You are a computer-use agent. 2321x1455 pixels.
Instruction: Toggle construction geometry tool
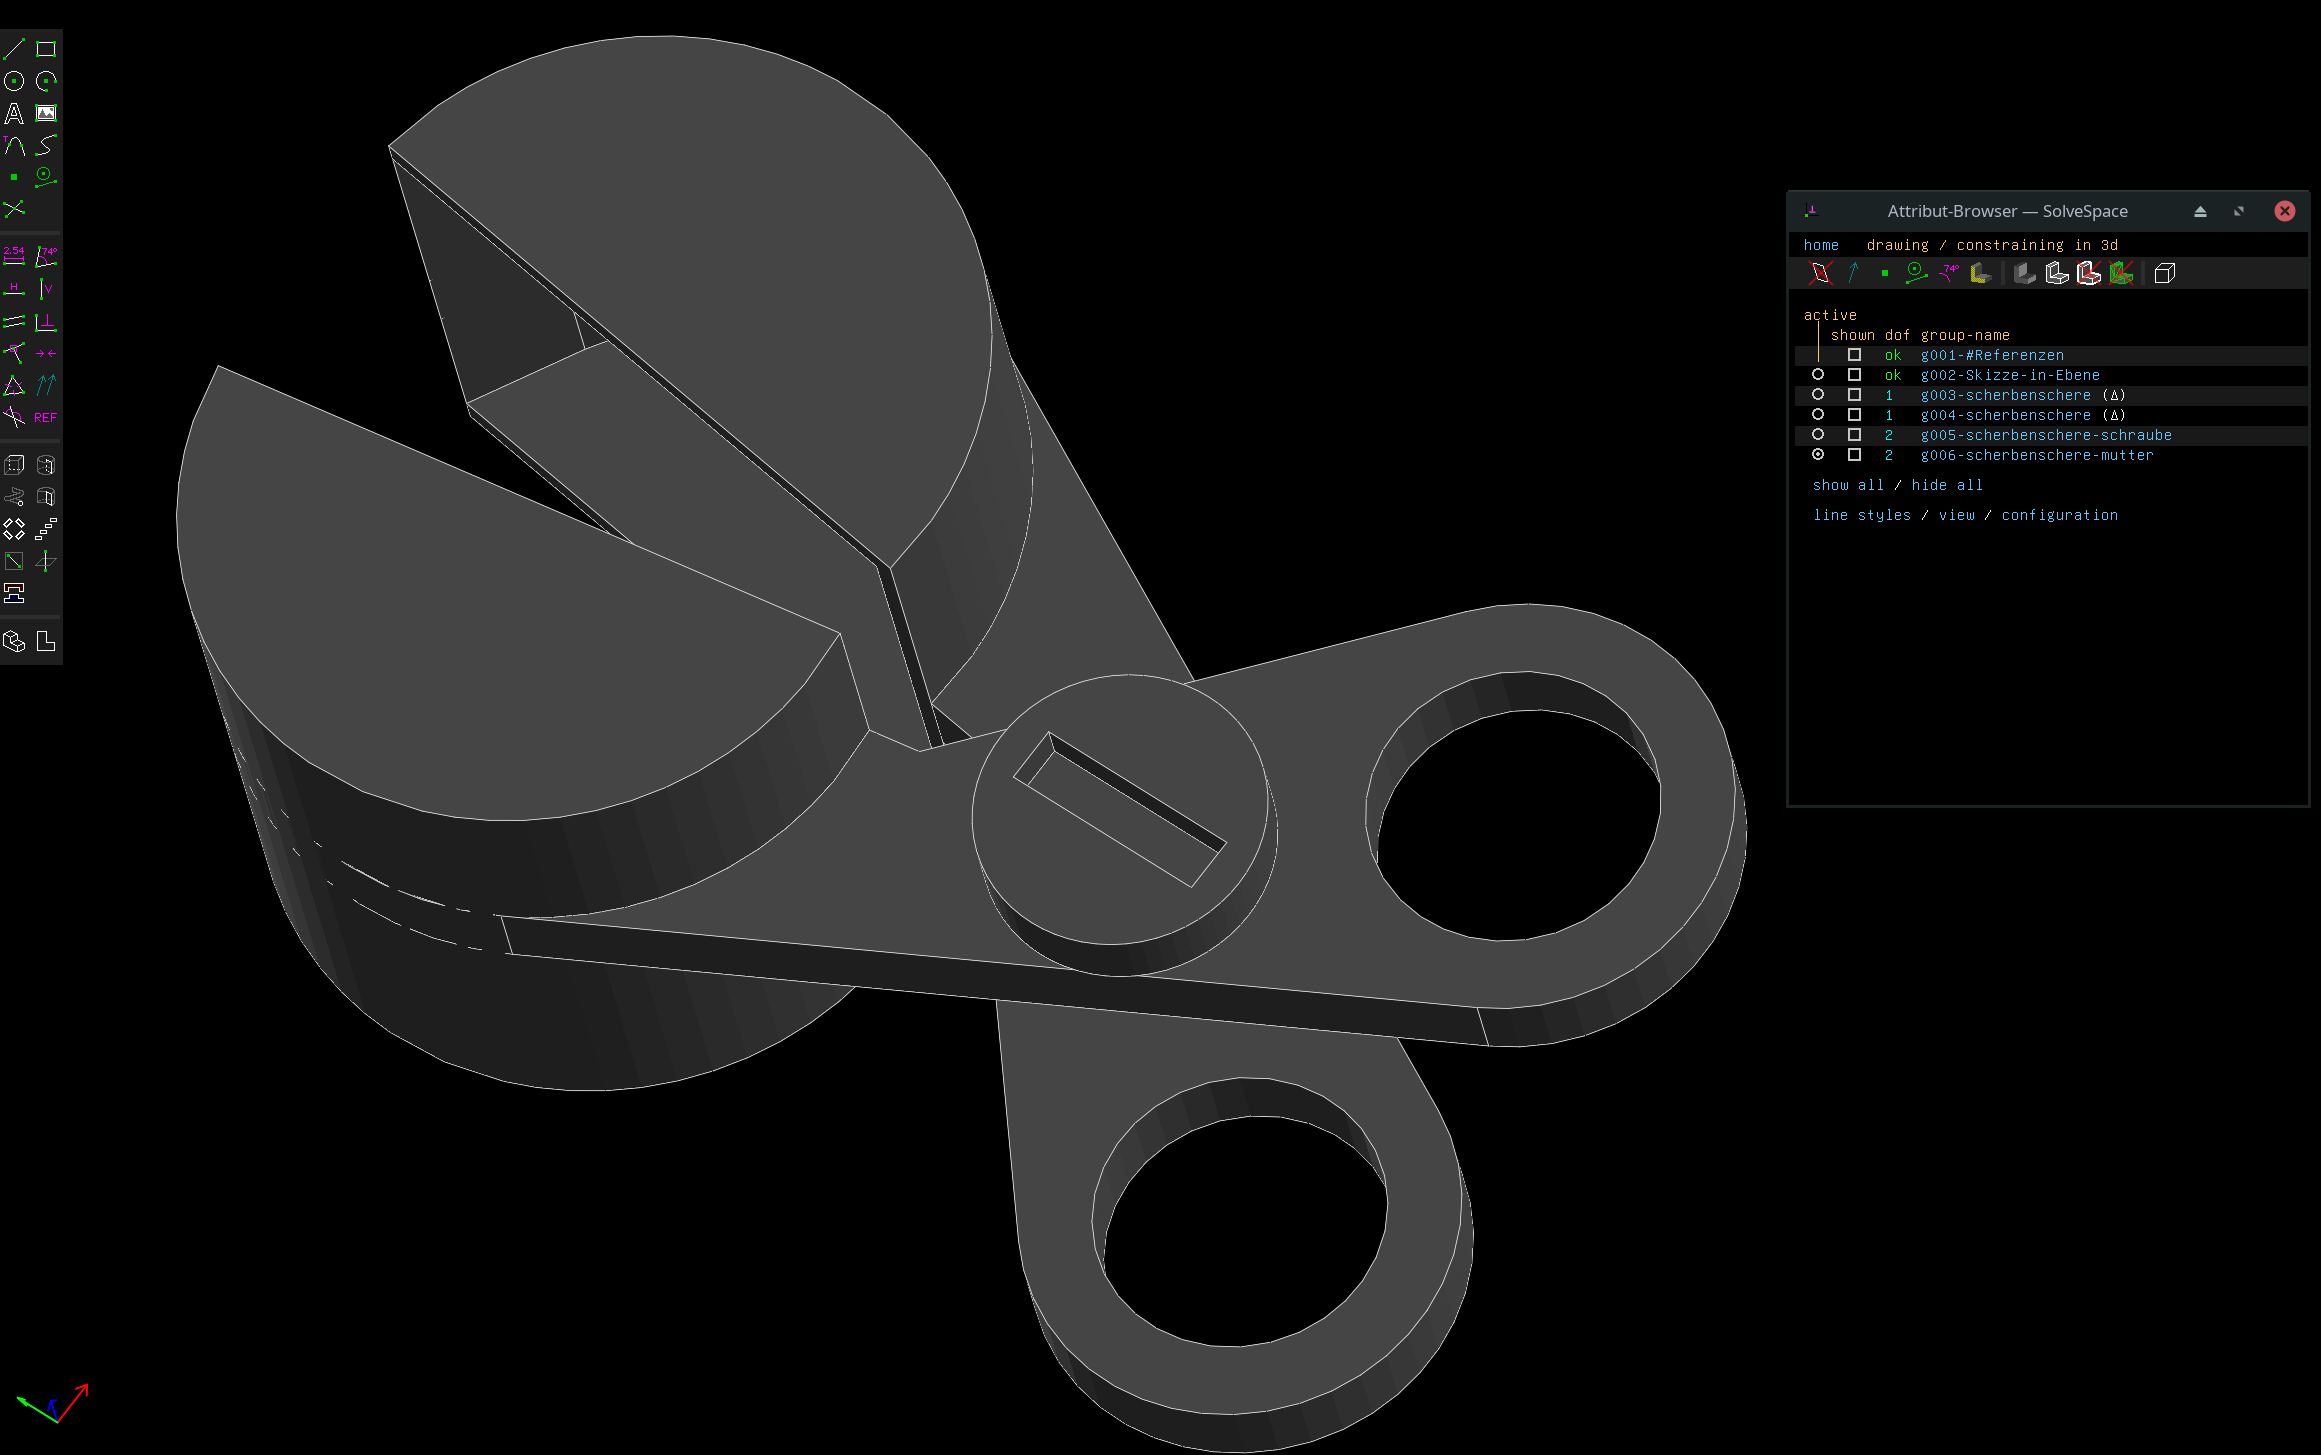[x=46, y=177]
